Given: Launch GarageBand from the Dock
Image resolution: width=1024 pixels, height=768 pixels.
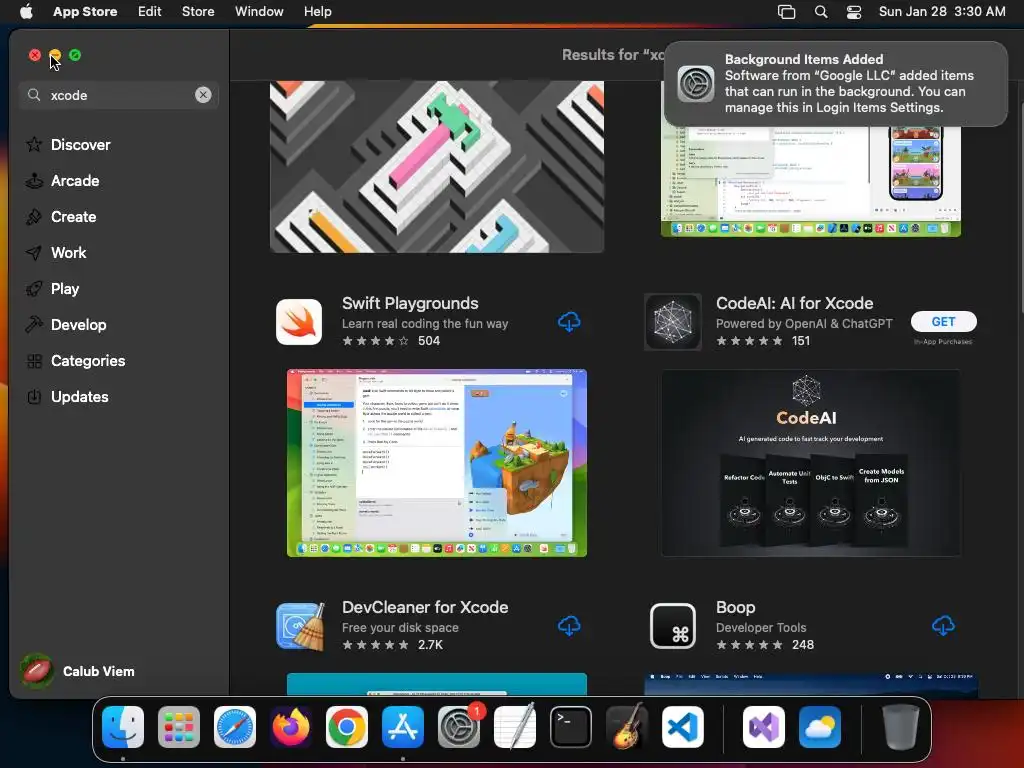Looking at the screenshot, I should tap(627, 727).
